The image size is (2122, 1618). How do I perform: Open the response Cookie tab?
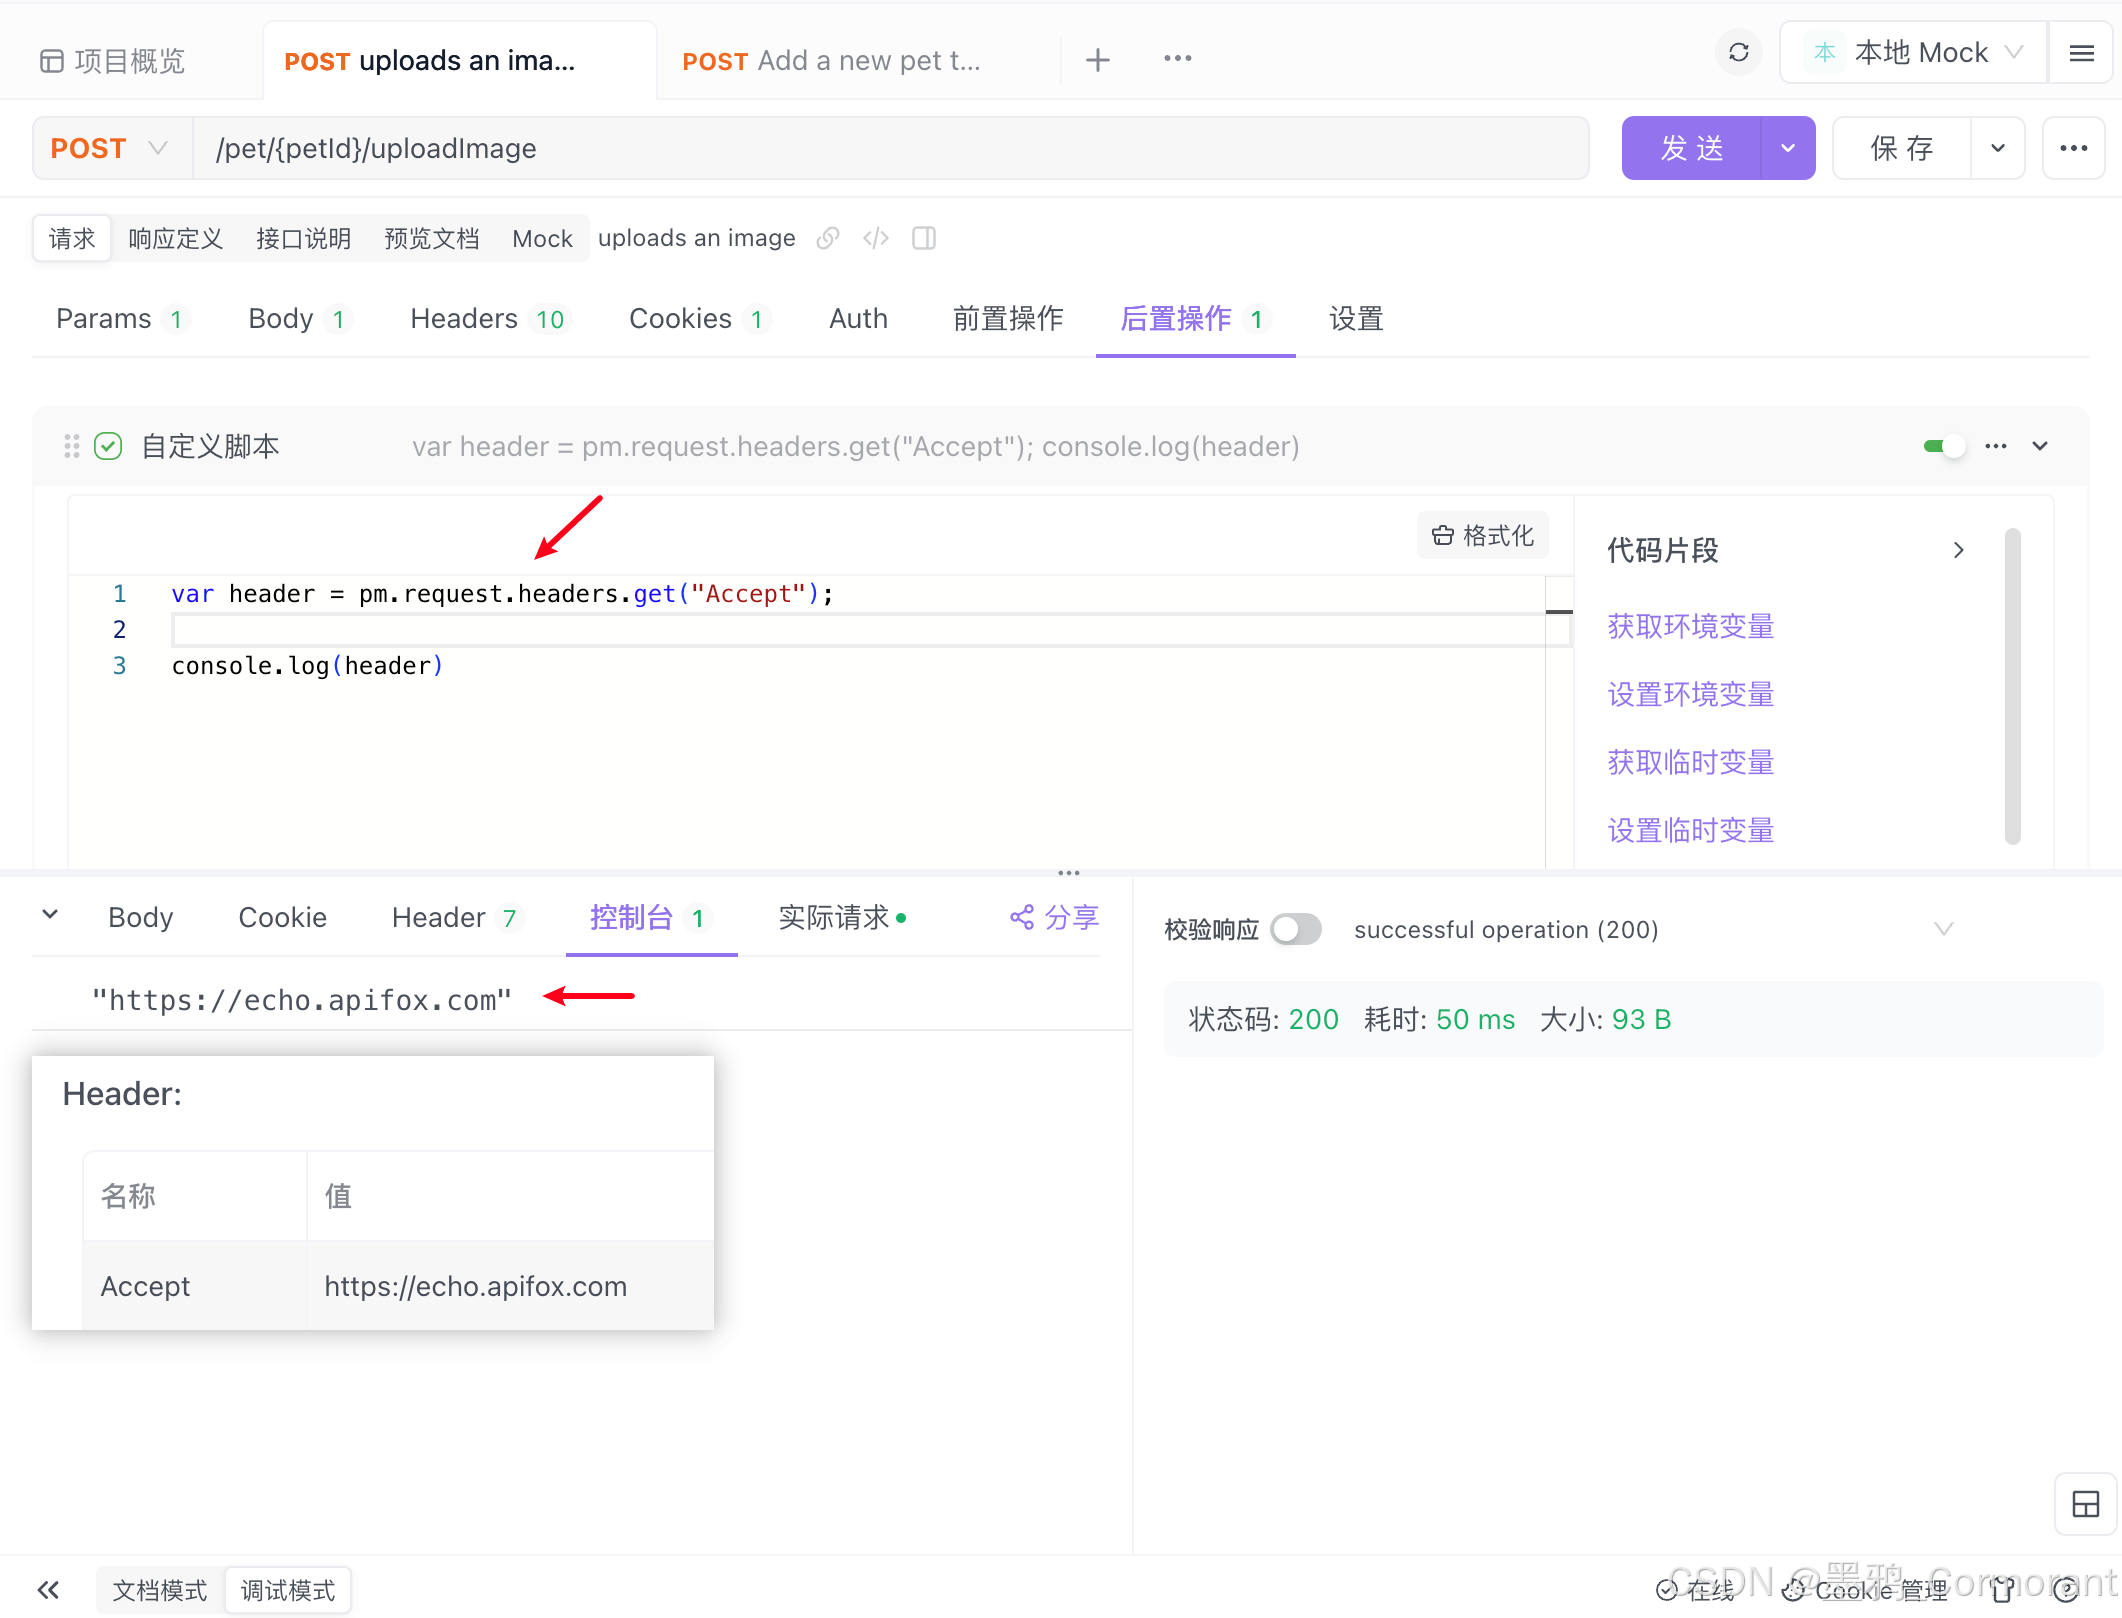[x=282, y=917]
